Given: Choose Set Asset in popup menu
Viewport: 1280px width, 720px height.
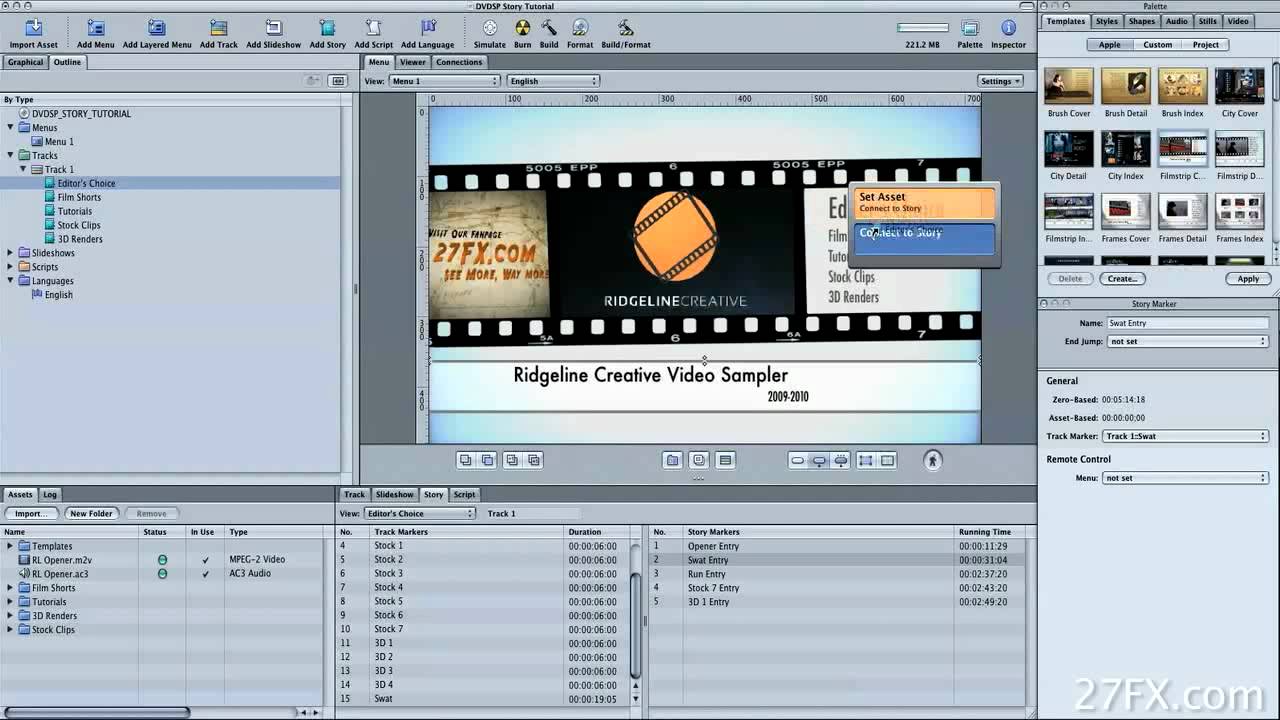Looking at the screenshot, I should (923, 203).
